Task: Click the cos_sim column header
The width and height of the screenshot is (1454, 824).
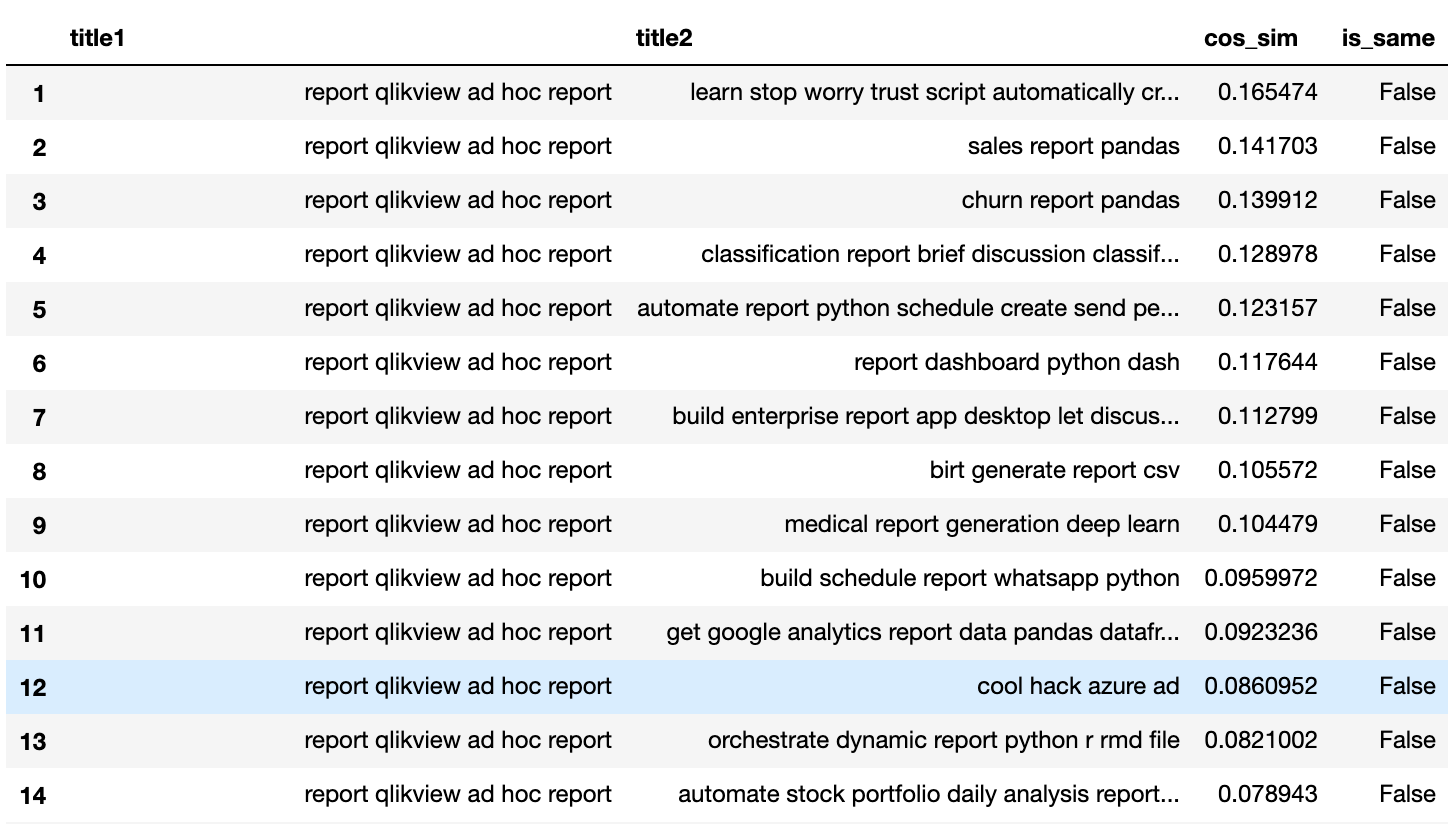Action: point(1250,38)
